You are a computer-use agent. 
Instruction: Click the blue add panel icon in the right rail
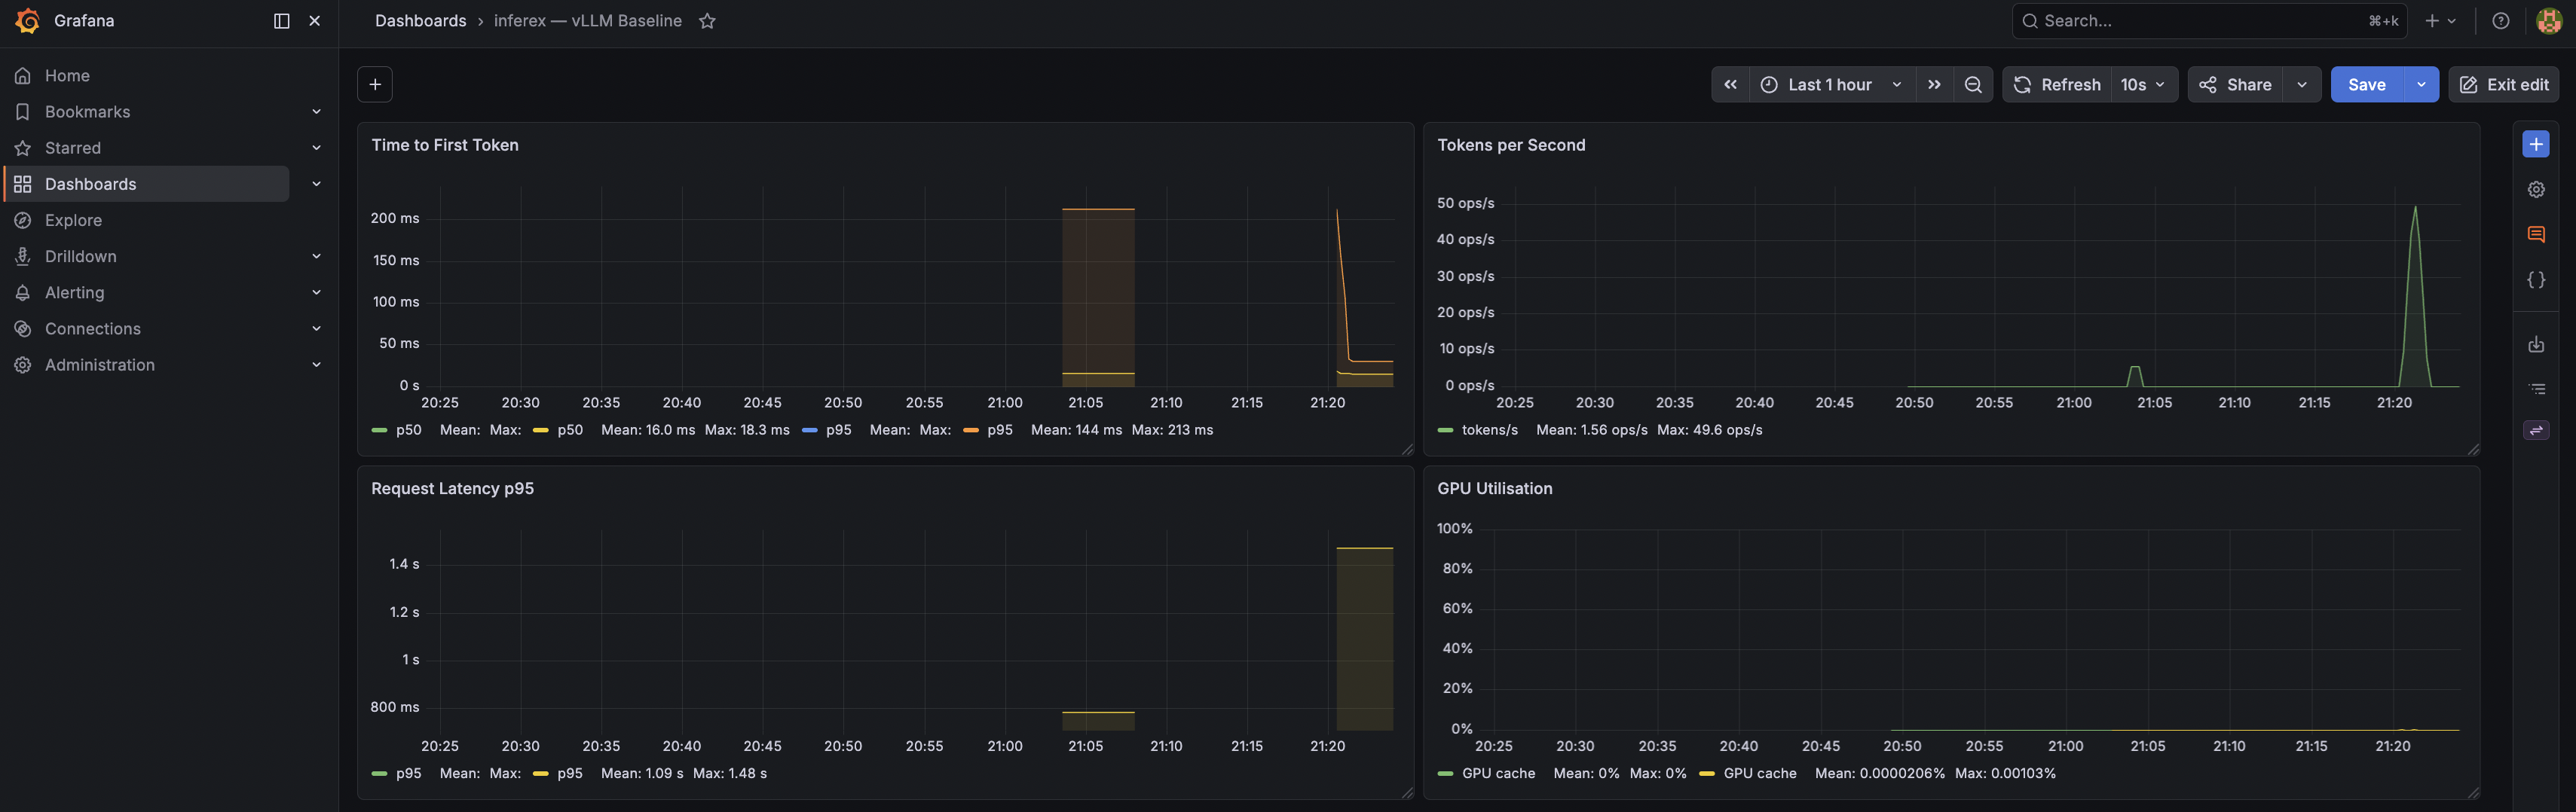2536,145
